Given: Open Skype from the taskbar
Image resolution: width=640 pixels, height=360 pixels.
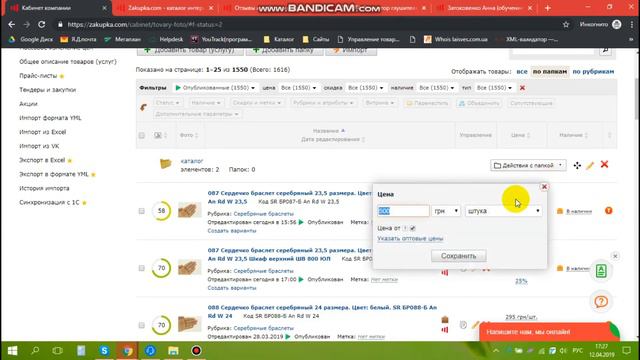Looking at the screenshot, I should [x=104, y=351].
